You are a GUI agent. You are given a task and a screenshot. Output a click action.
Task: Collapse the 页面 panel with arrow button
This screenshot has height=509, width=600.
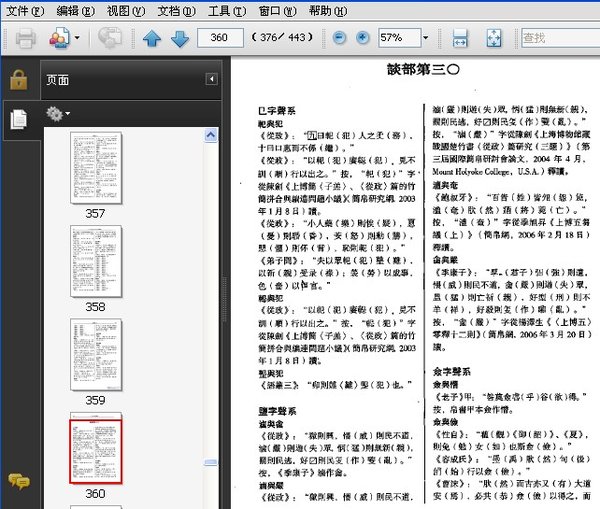click(x=211, y=79)
